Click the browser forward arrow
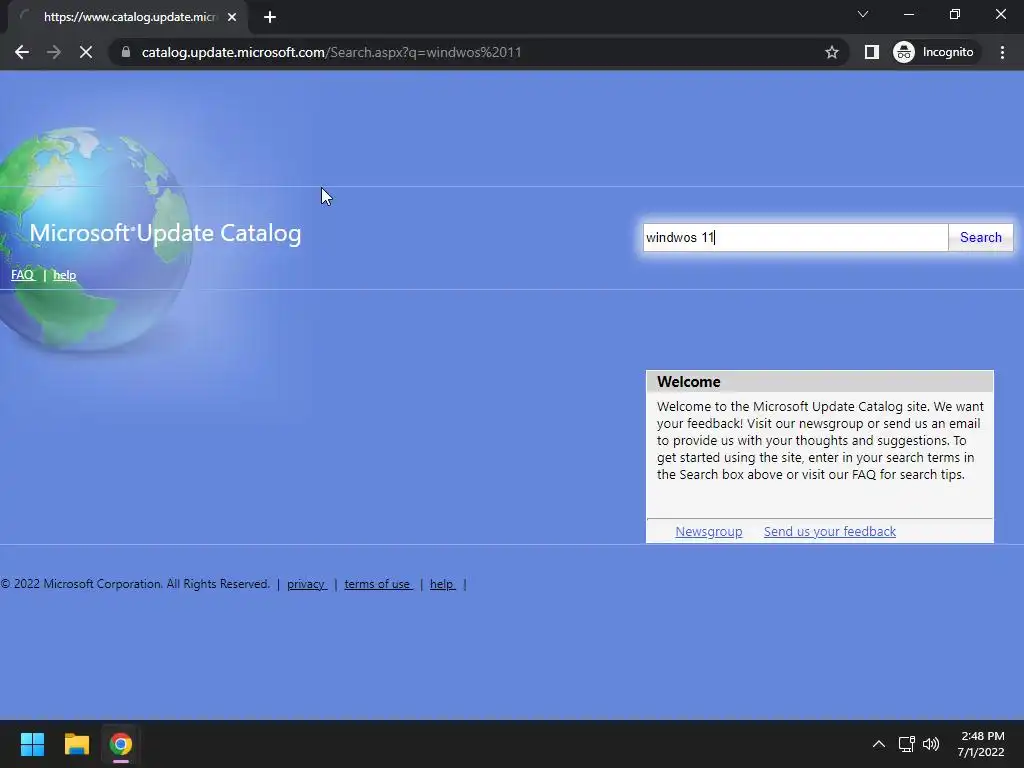Viewport: 1024px width, 768px height. click(54, 52)
